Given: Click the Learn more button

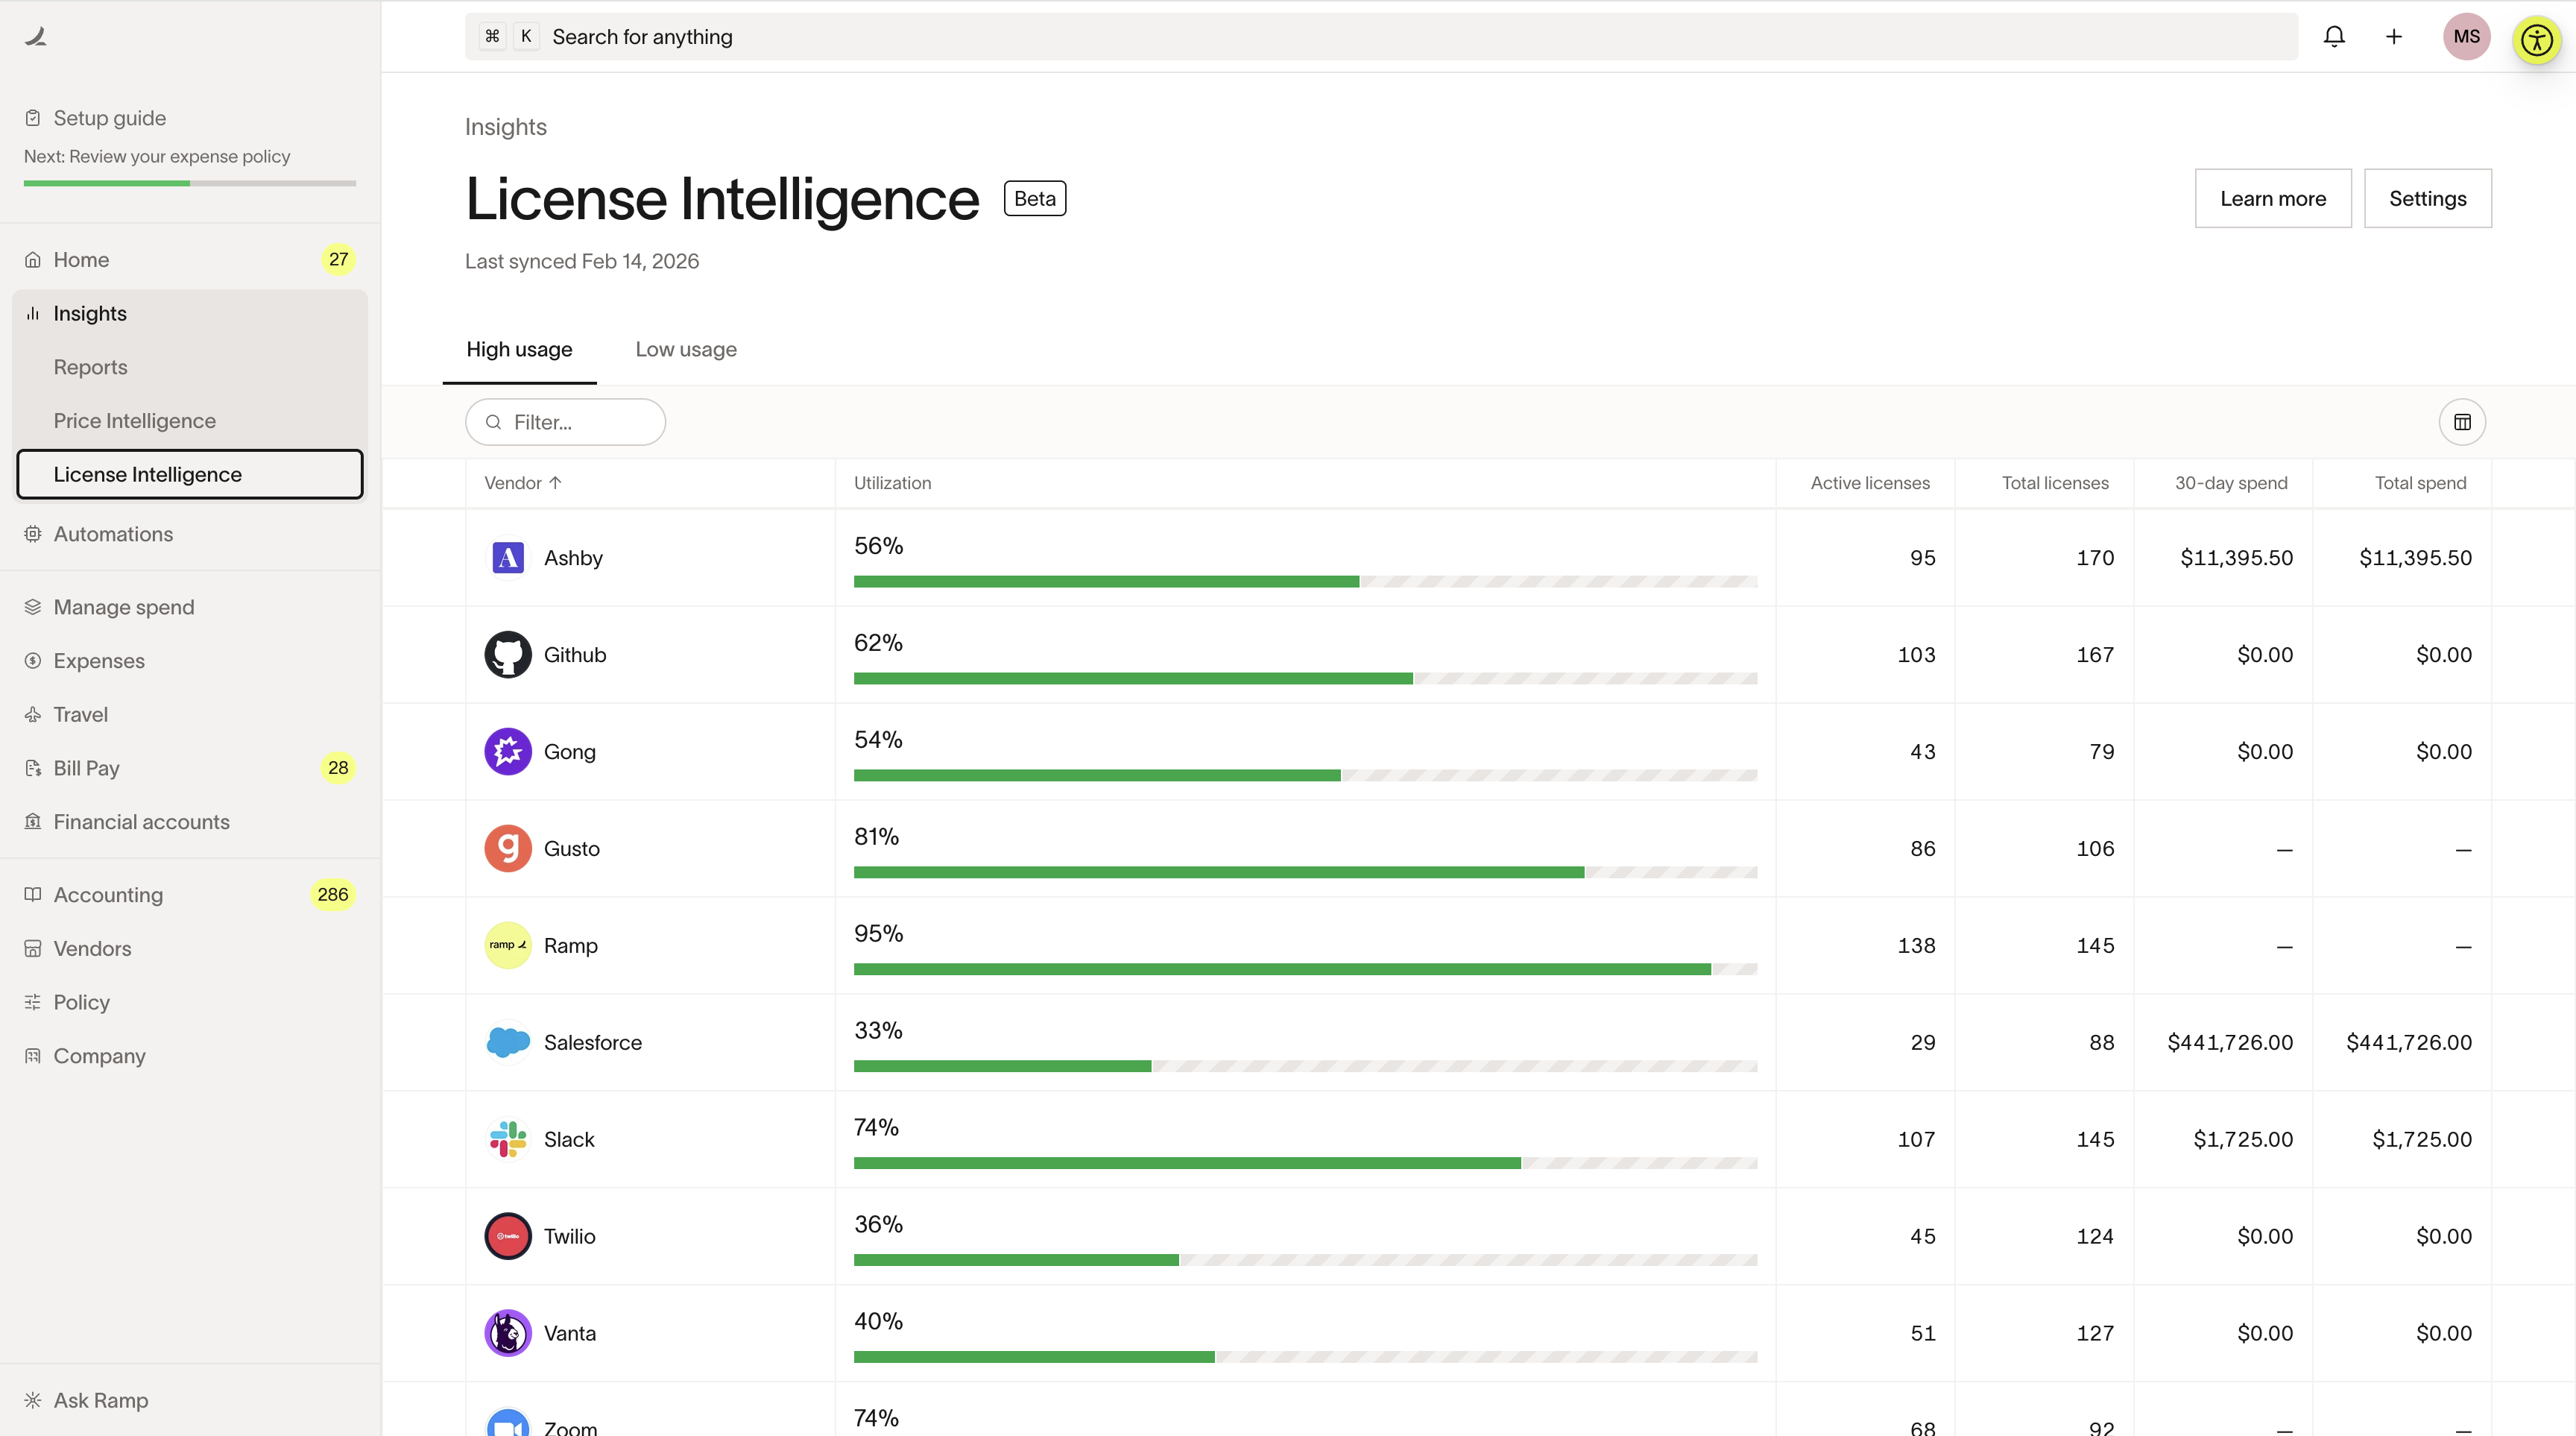Looking at the screenshot, I should (x=2273, y=198).
